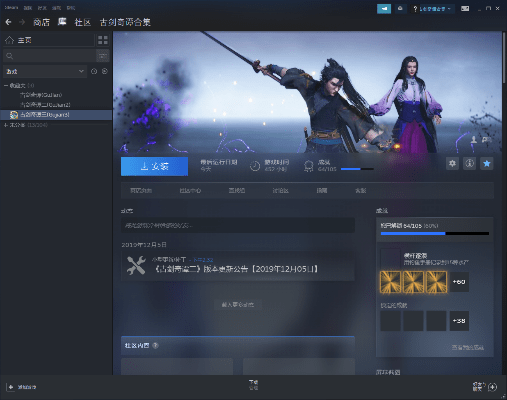Open the 游戏 category dropdown

point(45,71)
